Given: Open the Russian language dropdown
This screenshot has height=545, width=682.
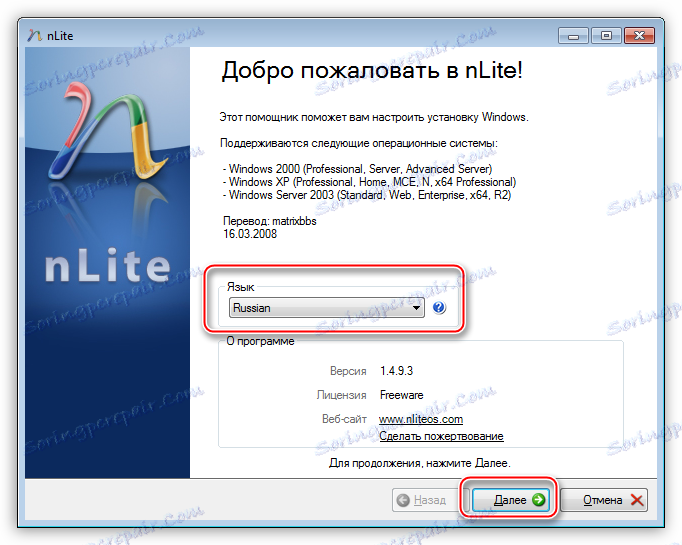Looking at the screenshot, I should (x=326, y=308).
